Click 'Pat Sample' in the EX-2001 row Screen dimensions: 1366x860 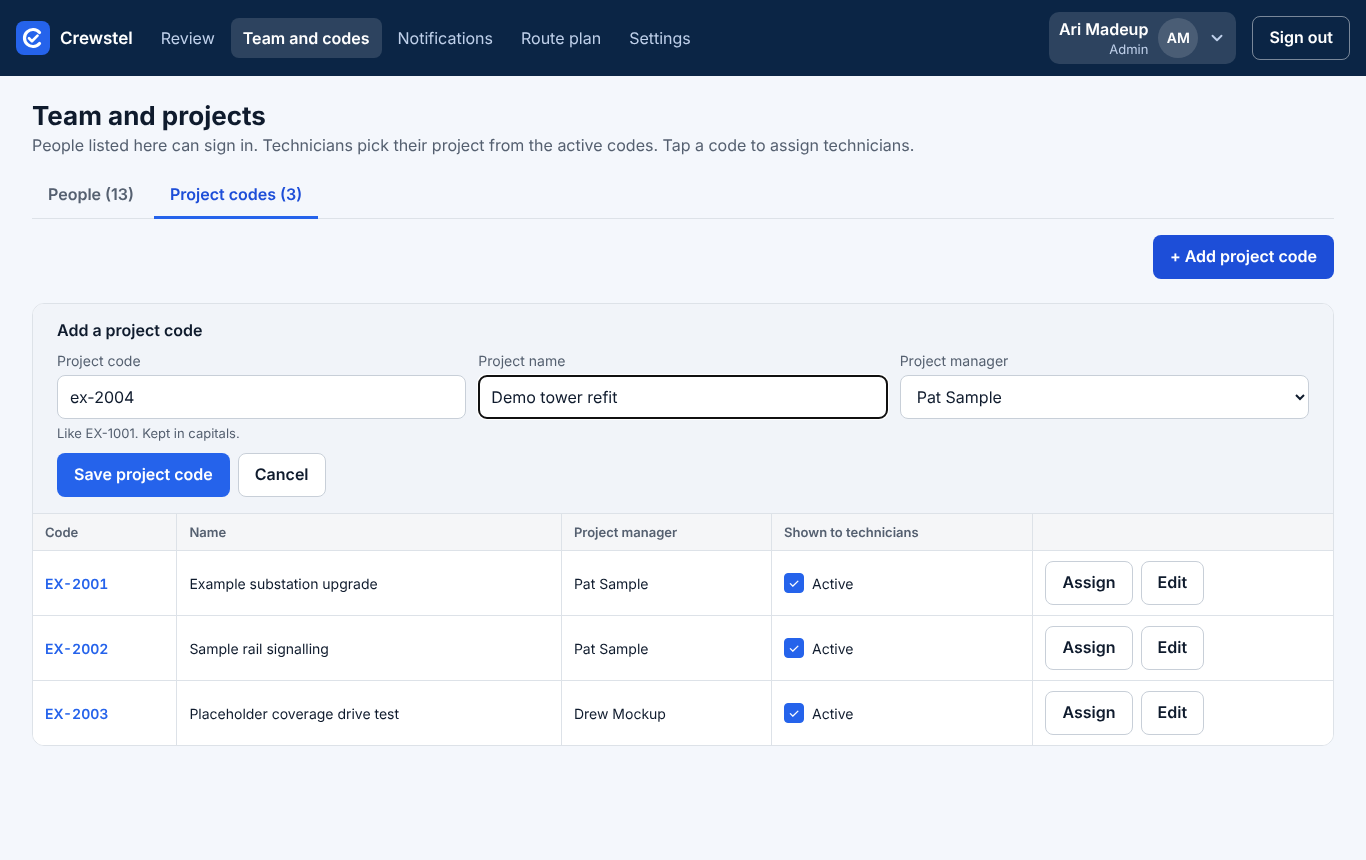(611, 584)
